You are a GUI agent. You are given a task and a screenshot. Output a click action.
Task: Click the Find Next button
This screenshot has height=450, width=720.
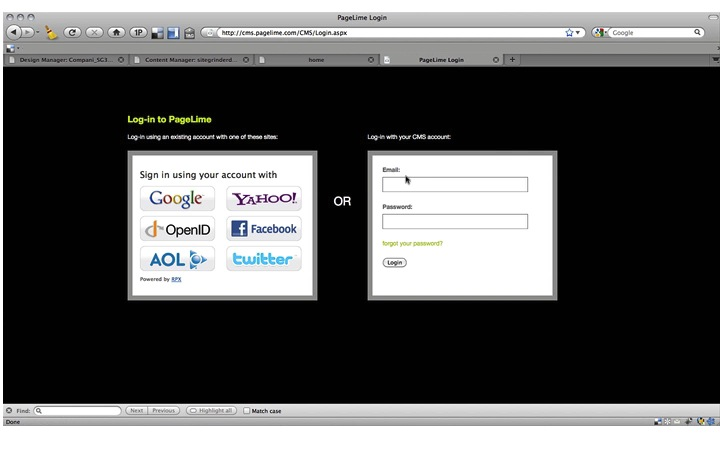pos(136,411)
